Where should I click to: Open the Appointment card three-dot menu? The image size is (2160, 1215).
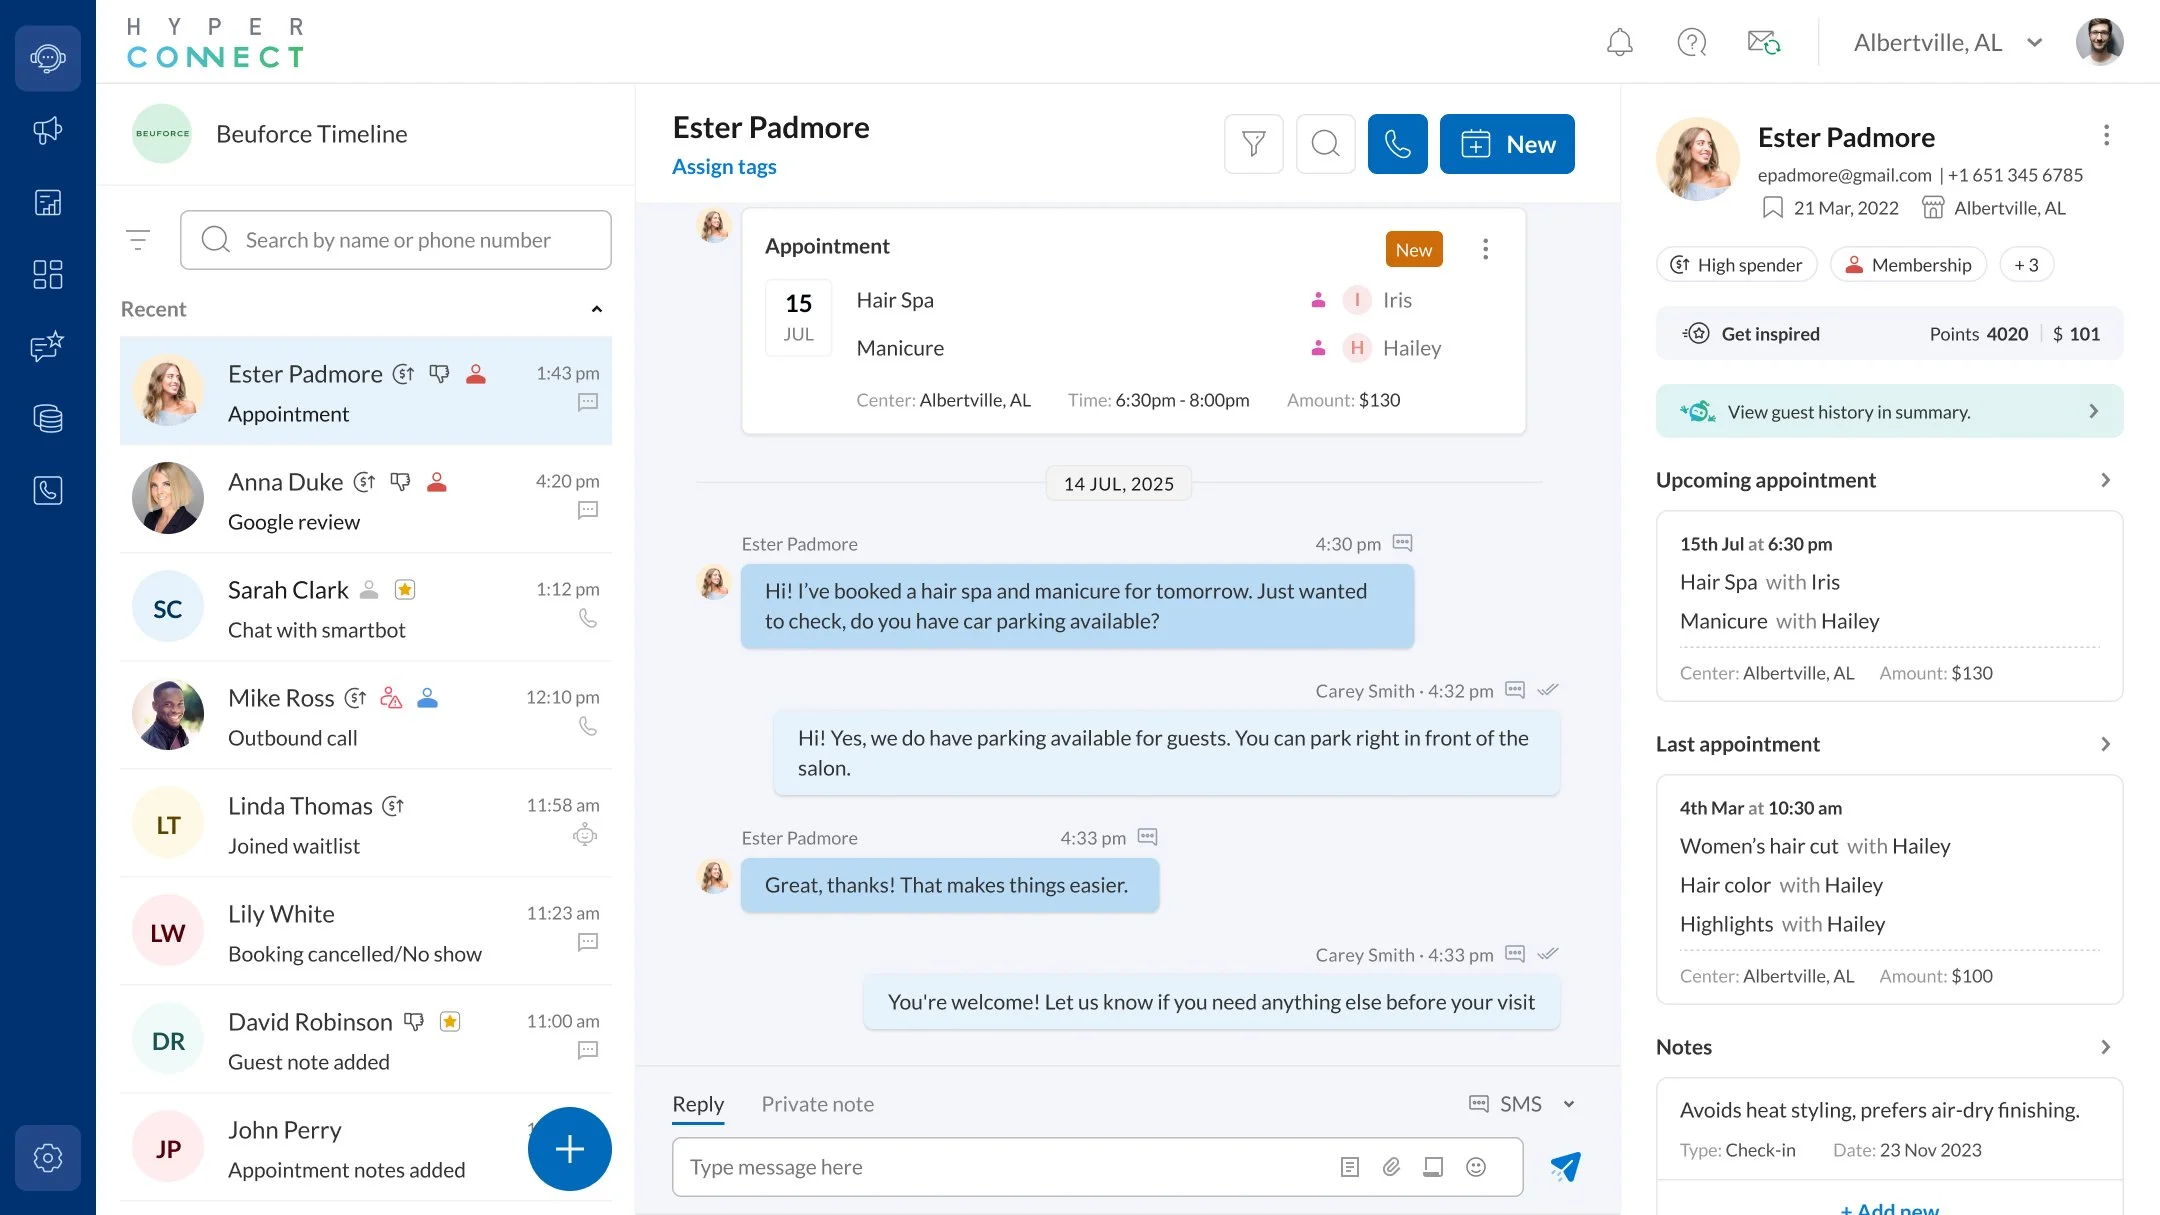tap(1486, 249)
